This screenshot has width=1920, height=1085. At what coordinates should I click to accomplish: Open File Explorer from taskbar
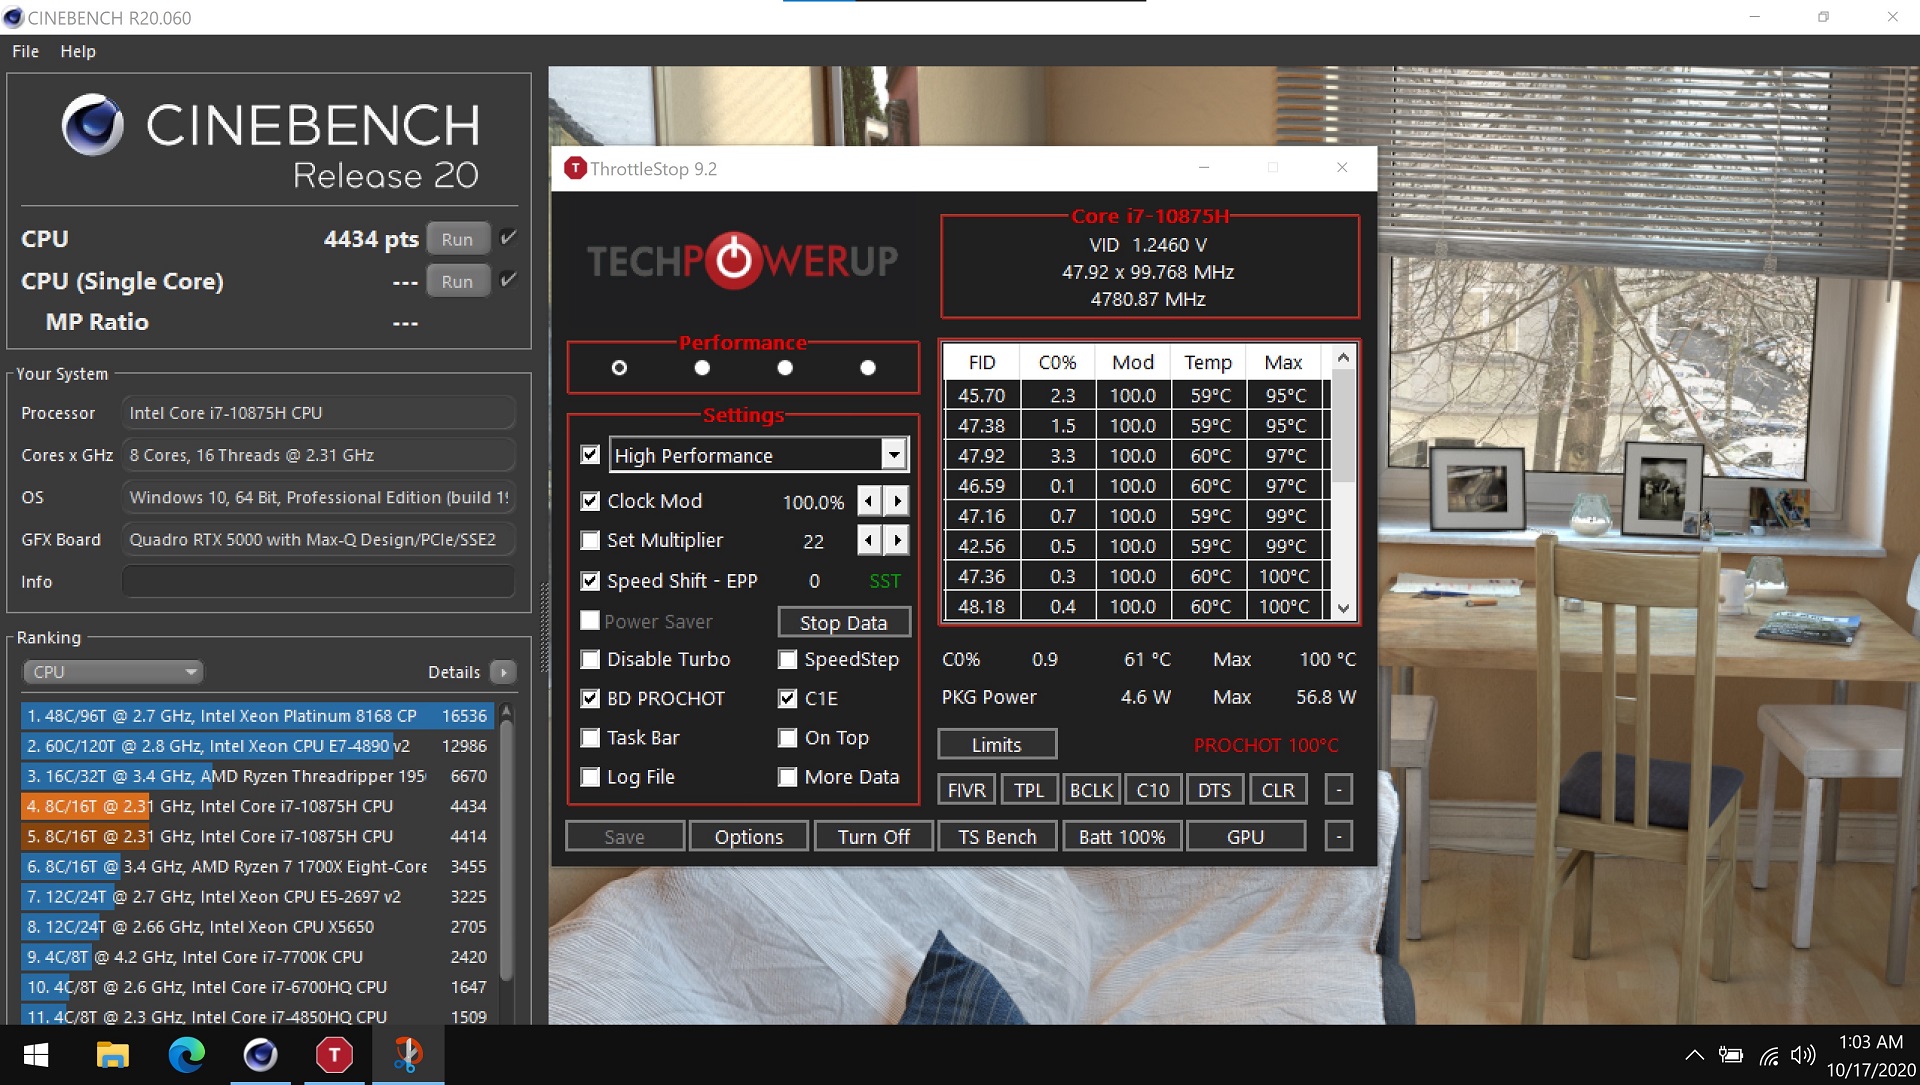click(112, 1055)
